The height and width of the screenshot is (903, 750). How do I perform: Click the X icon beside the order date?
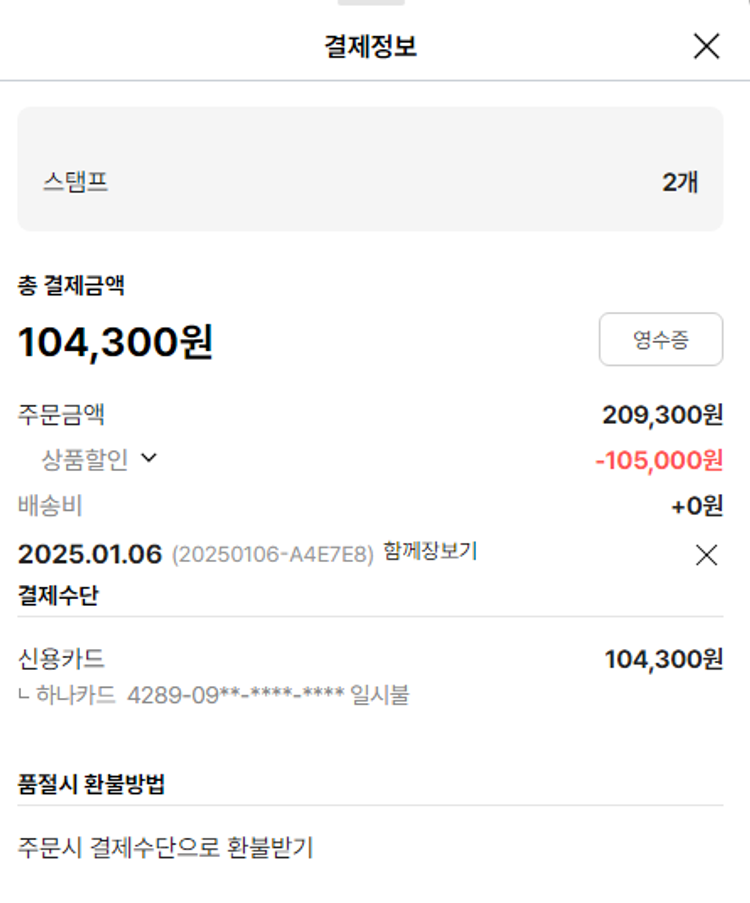point(706,555)
